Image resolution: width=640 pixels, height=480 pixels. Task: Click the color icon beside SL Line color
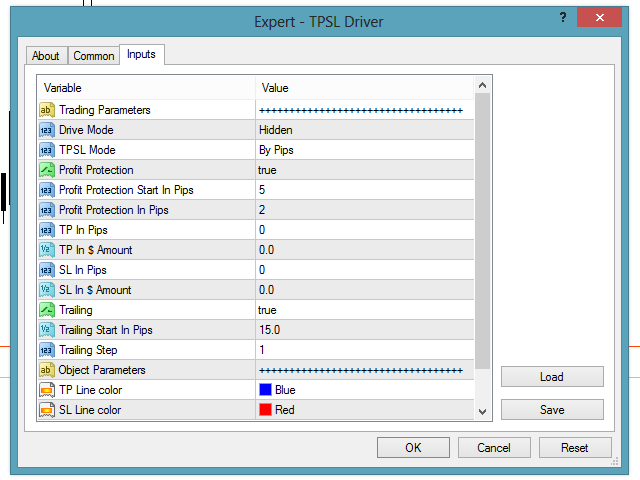click(47, 410)
